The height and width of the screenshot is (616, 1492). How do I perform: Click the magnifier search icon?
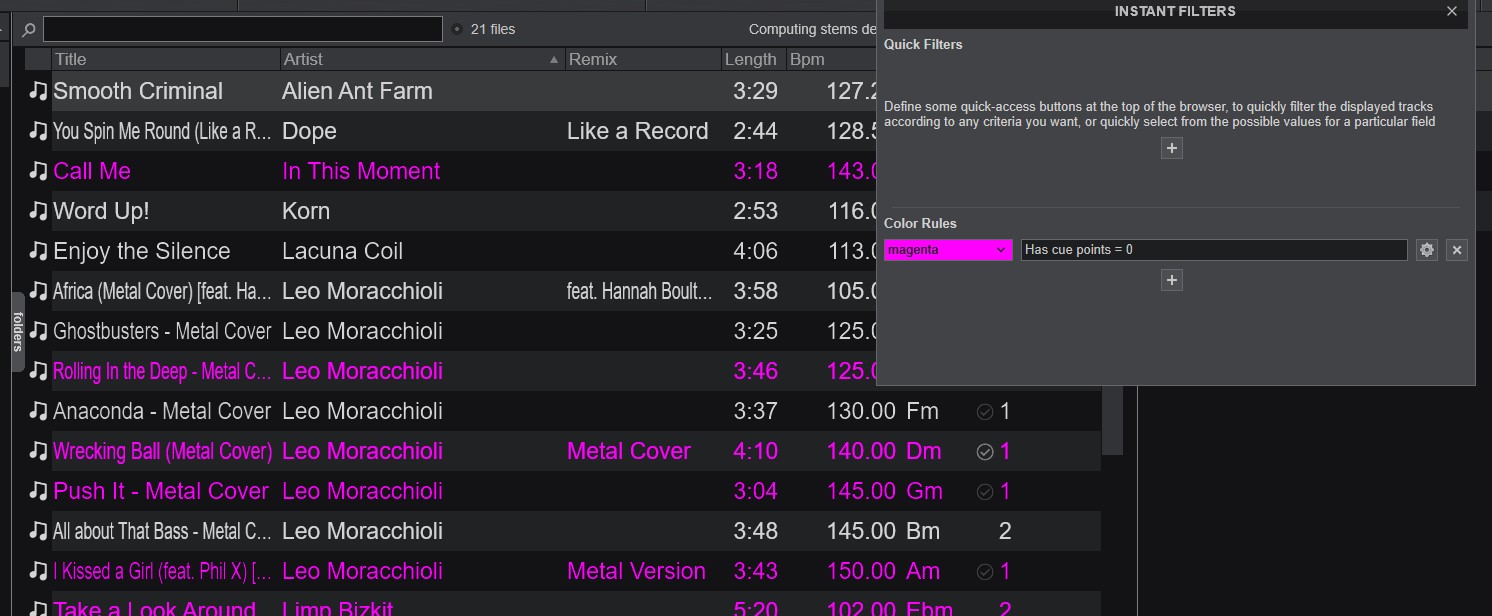click(29, 30)
